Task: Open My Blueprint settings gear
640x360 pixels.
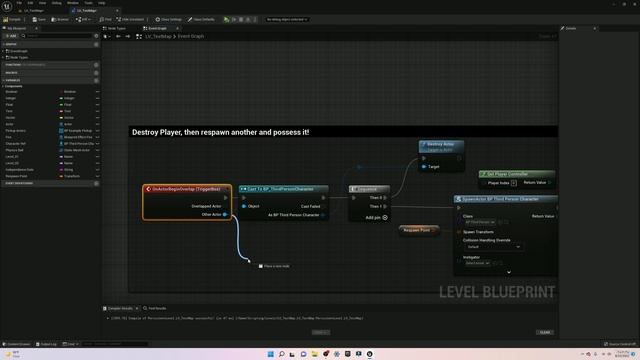Action: [x=96, y=36]
